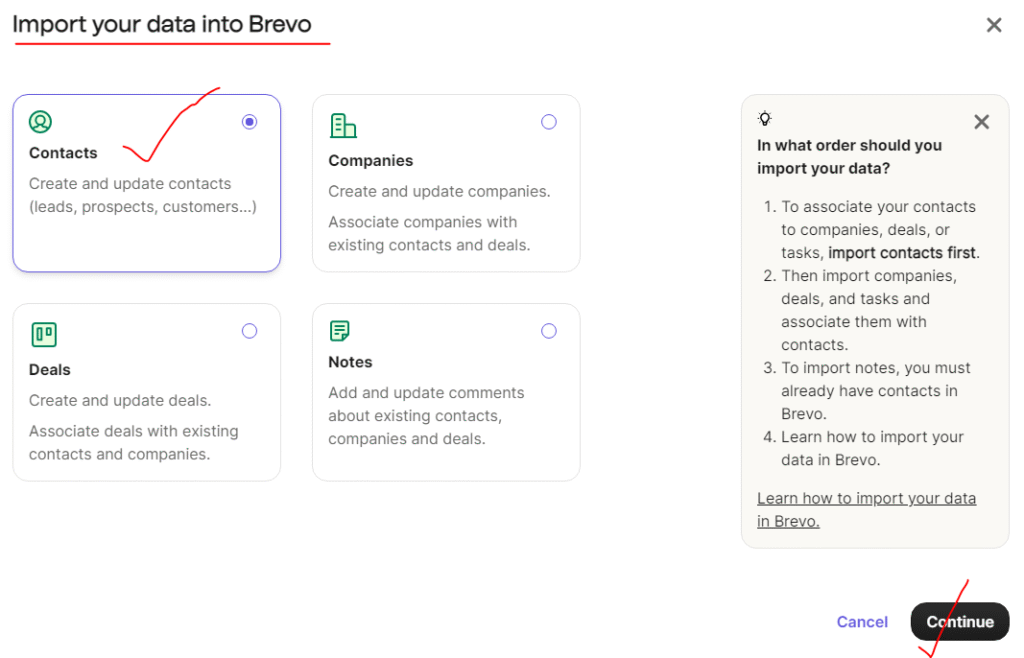Close the Import your data dialog
1024x658 pixels.
pyautogui.click(x=993, y=25)
